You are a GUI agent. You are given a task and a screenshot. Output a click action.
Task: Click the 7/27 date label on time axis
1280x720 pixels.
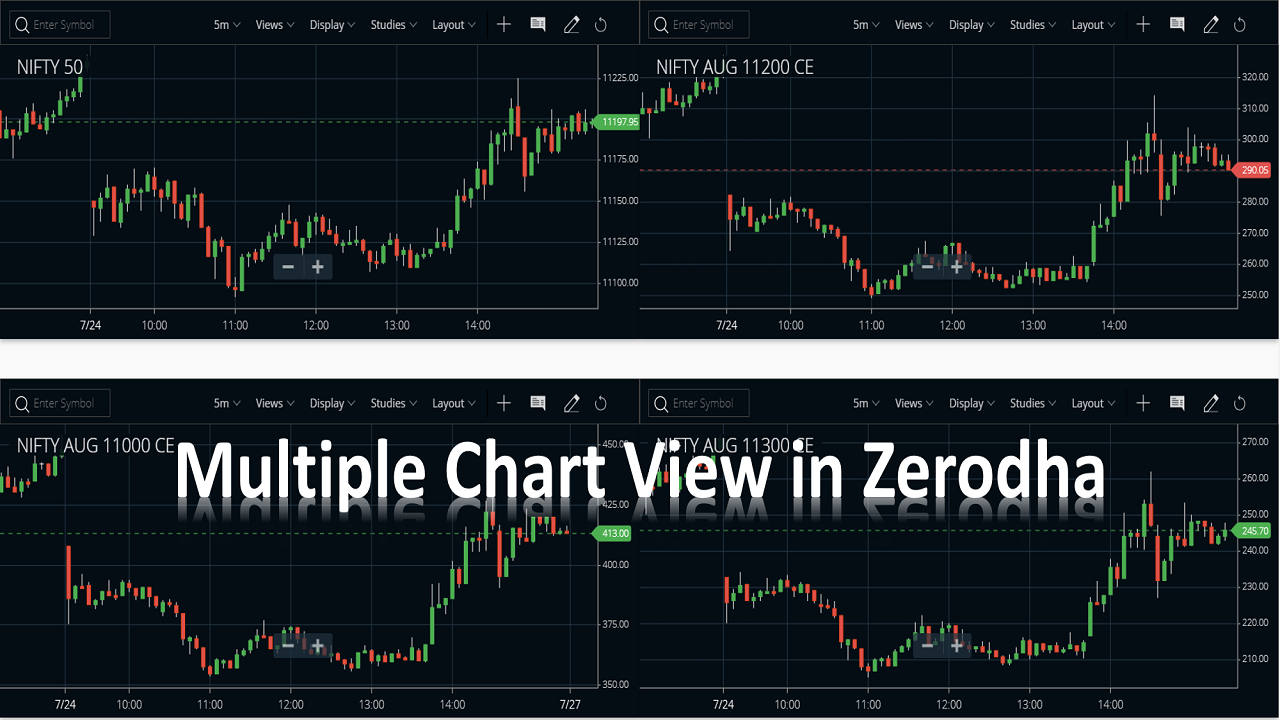569,704
